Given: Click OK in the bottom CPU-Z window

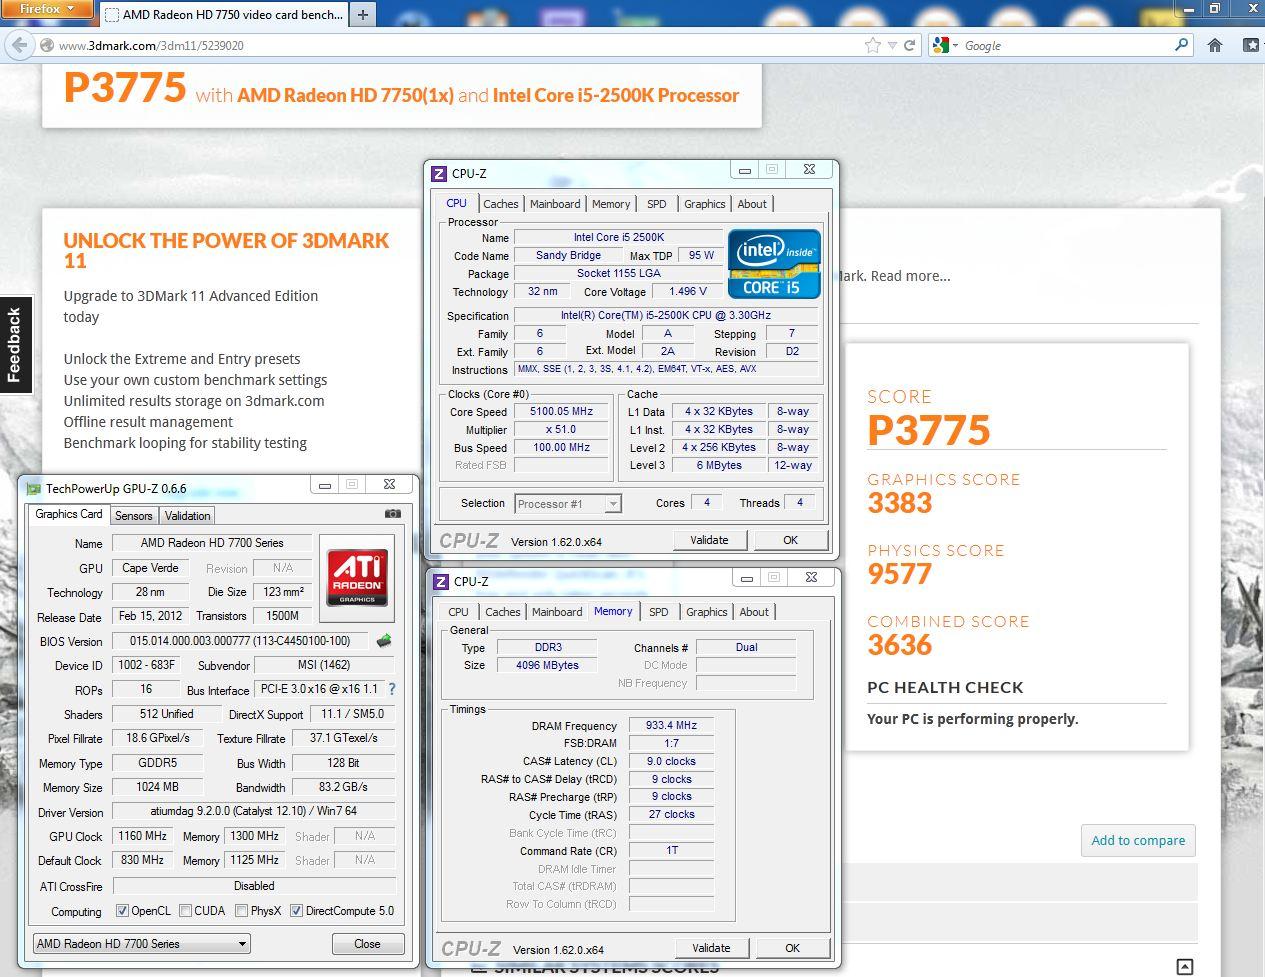Looking at the screenshot, I should pos(792,948).
